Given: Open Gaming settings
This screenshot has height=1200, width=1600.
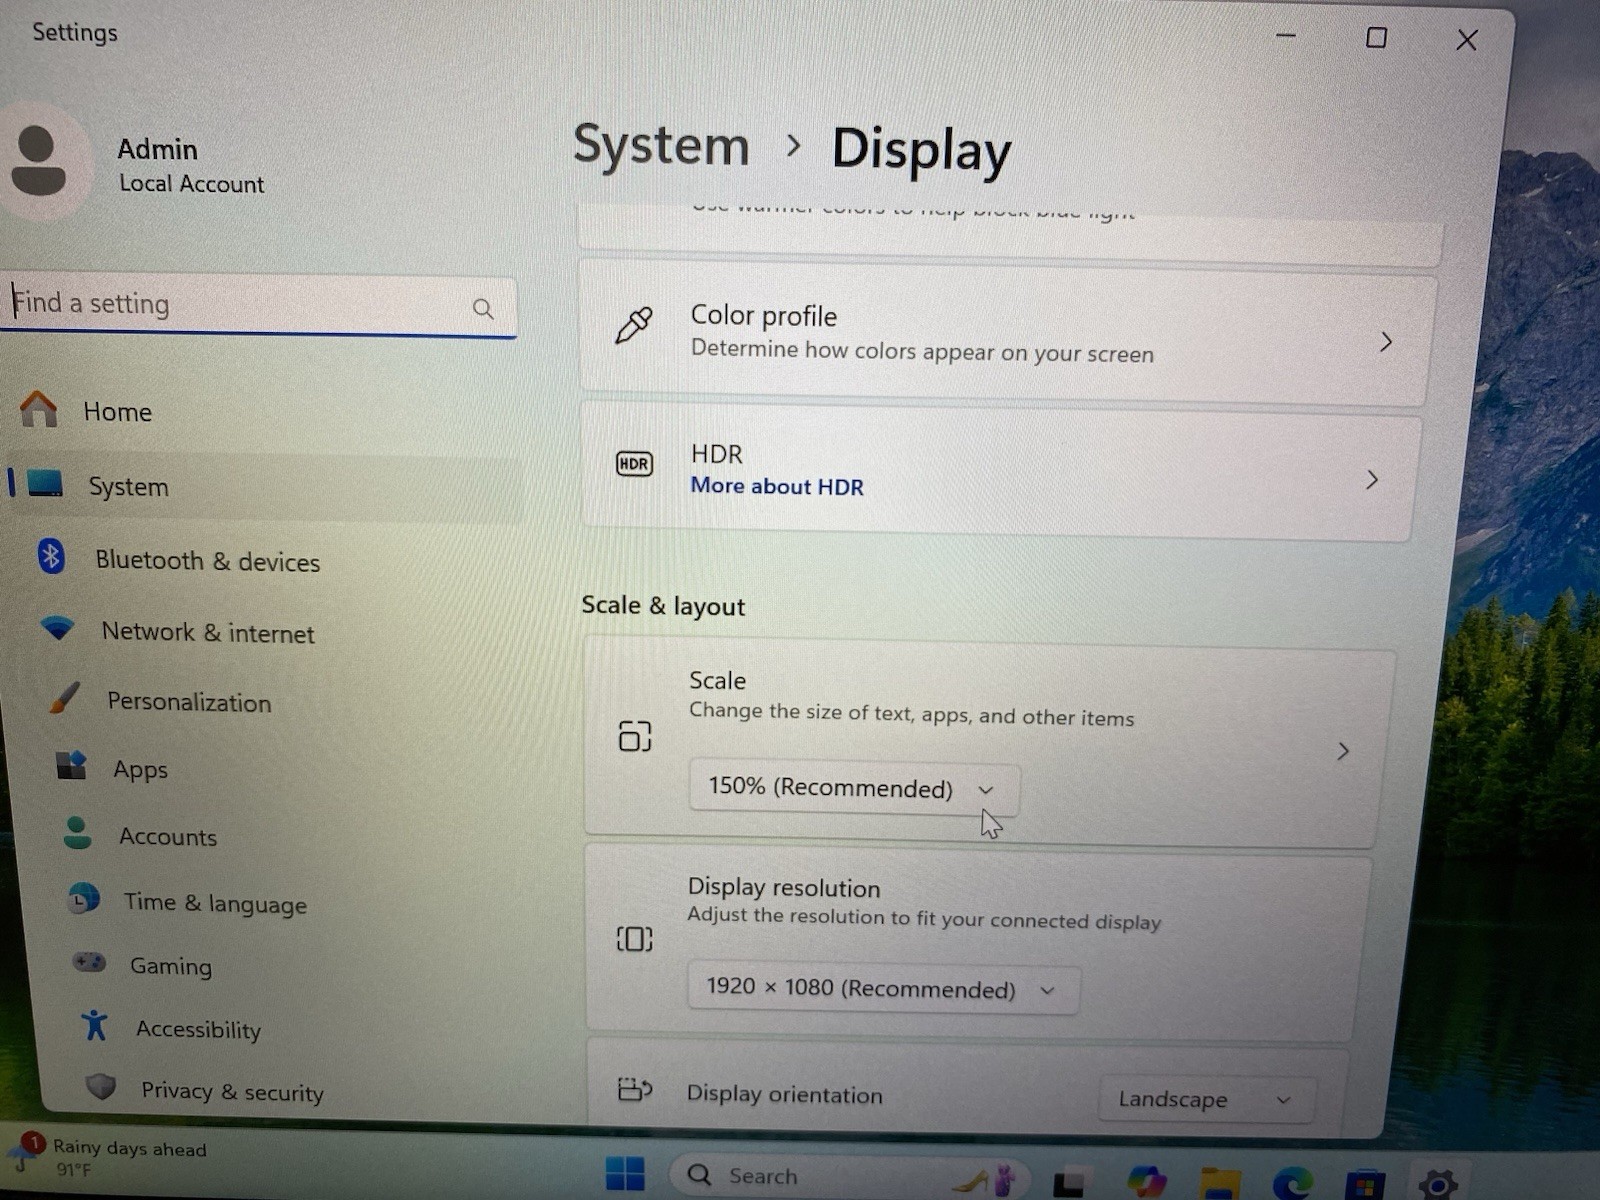Looking at the screenshot, I should click(170, 967).
